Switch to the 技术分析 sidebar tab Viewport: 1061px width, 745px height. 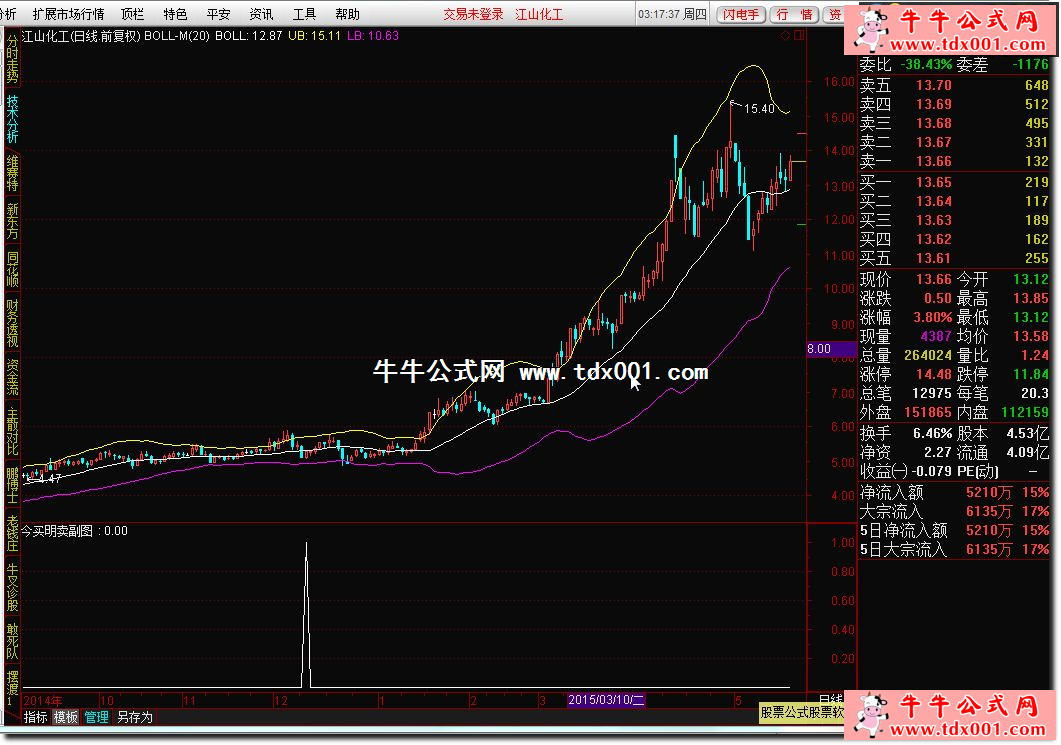coord(12,119)
